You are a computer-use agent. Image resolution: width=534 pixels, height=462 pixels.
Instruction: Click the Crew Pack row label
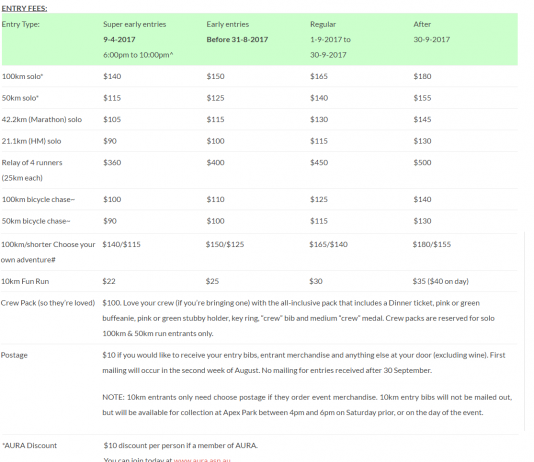point(48,303)
